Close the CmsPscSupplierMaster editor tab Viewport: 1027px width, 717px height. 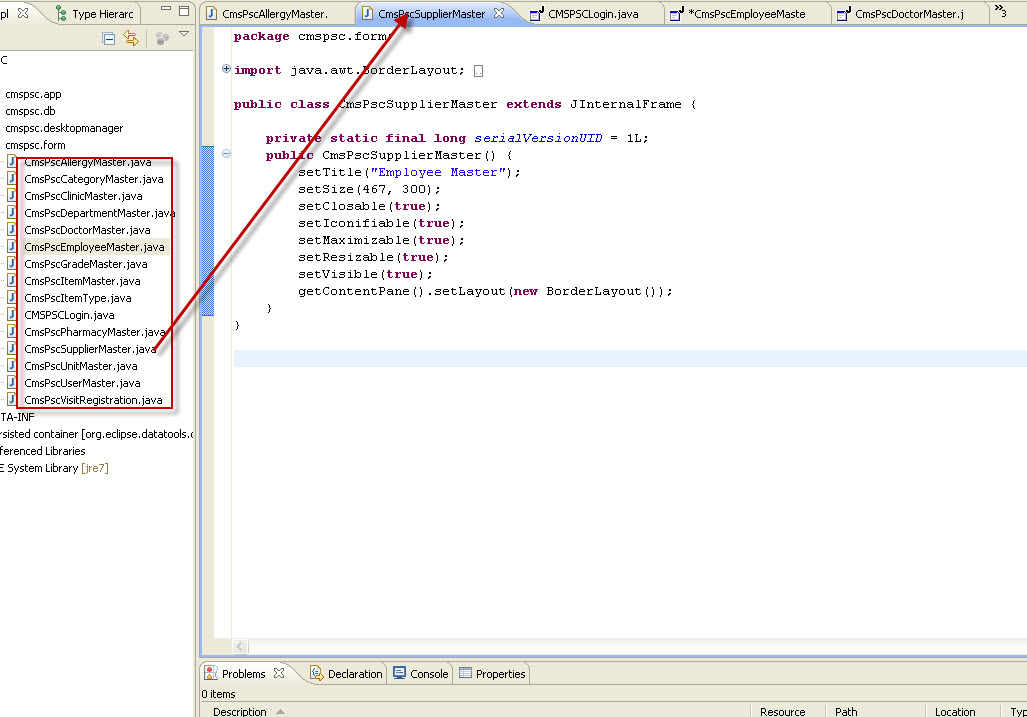[499, 13]
